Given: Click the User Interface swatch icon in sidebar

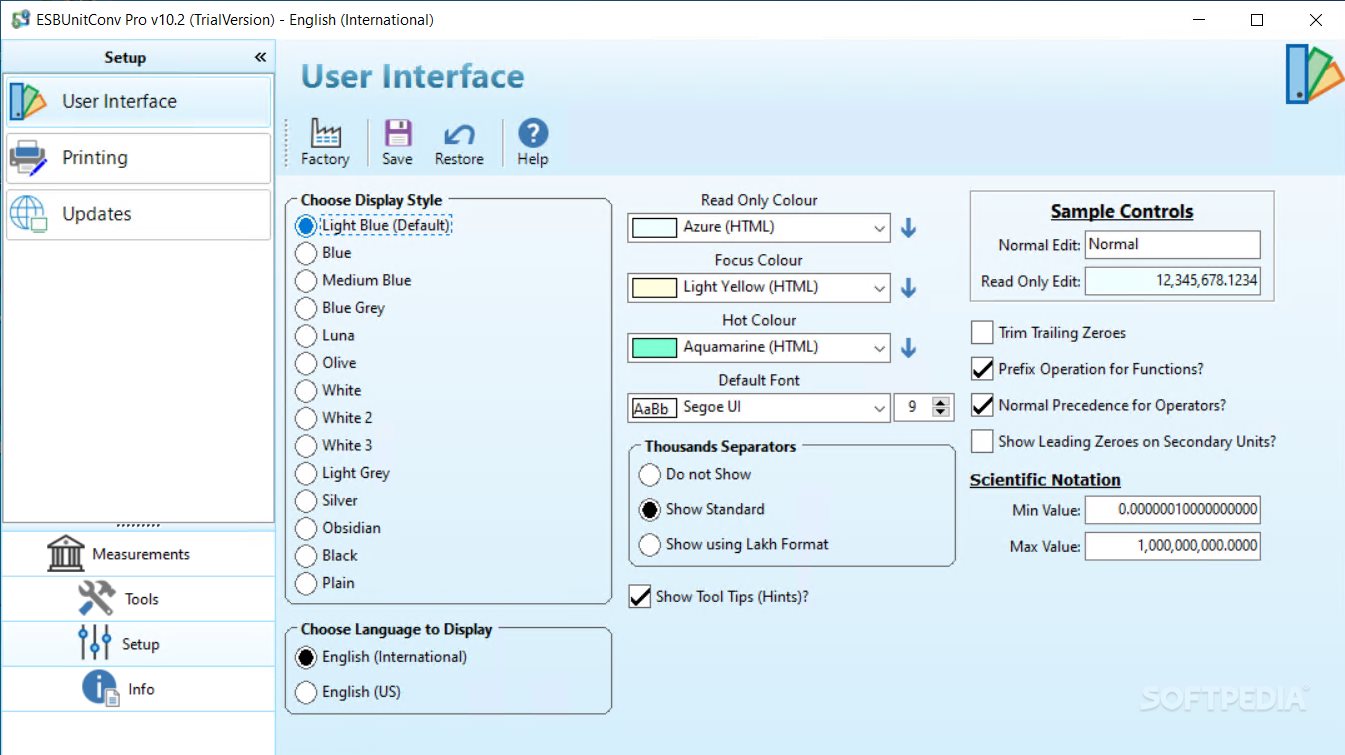Looking at the screenshot, I should pyautogui.click(x=29, y=101).
